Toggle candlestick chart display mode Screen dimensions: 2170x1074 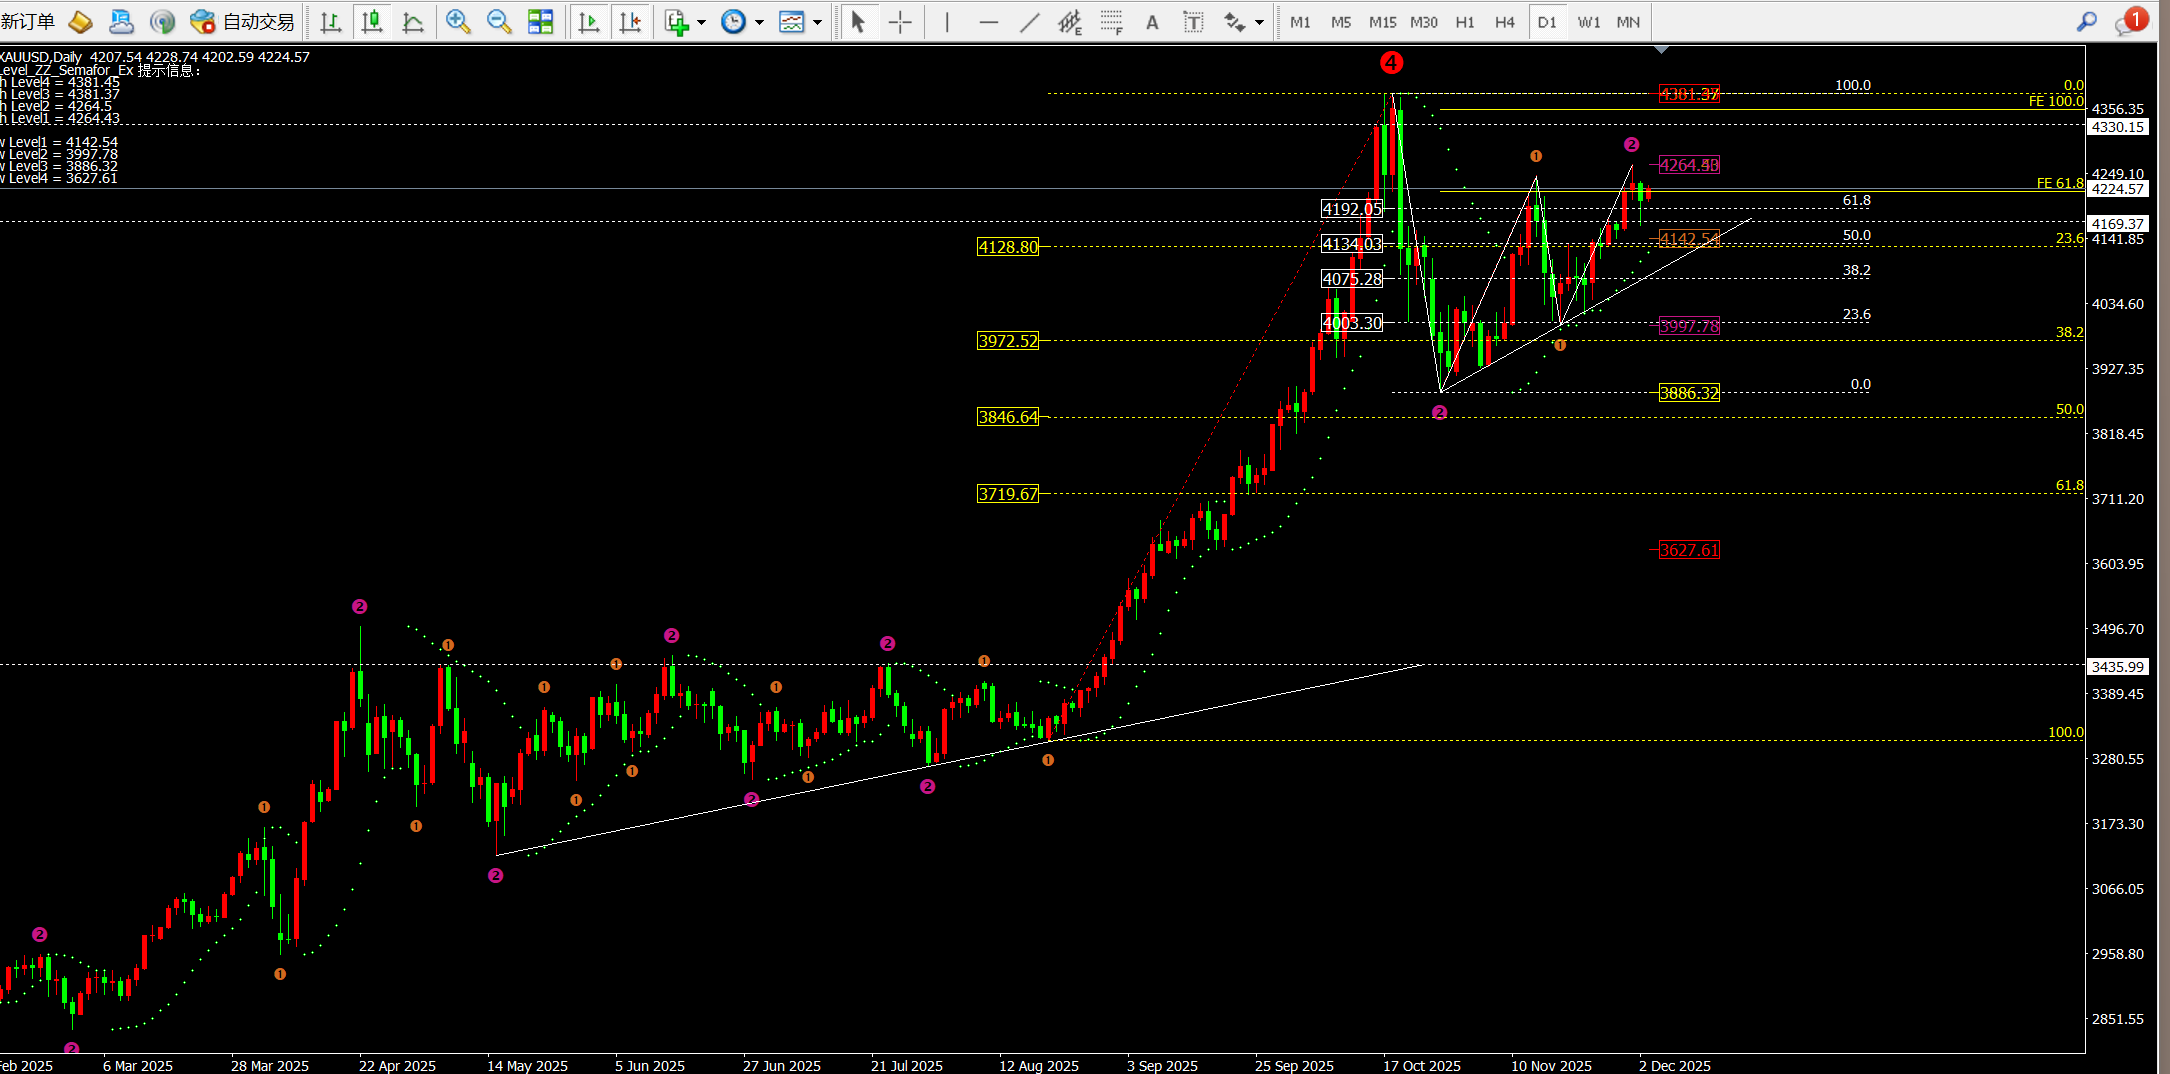coord(372,22)
